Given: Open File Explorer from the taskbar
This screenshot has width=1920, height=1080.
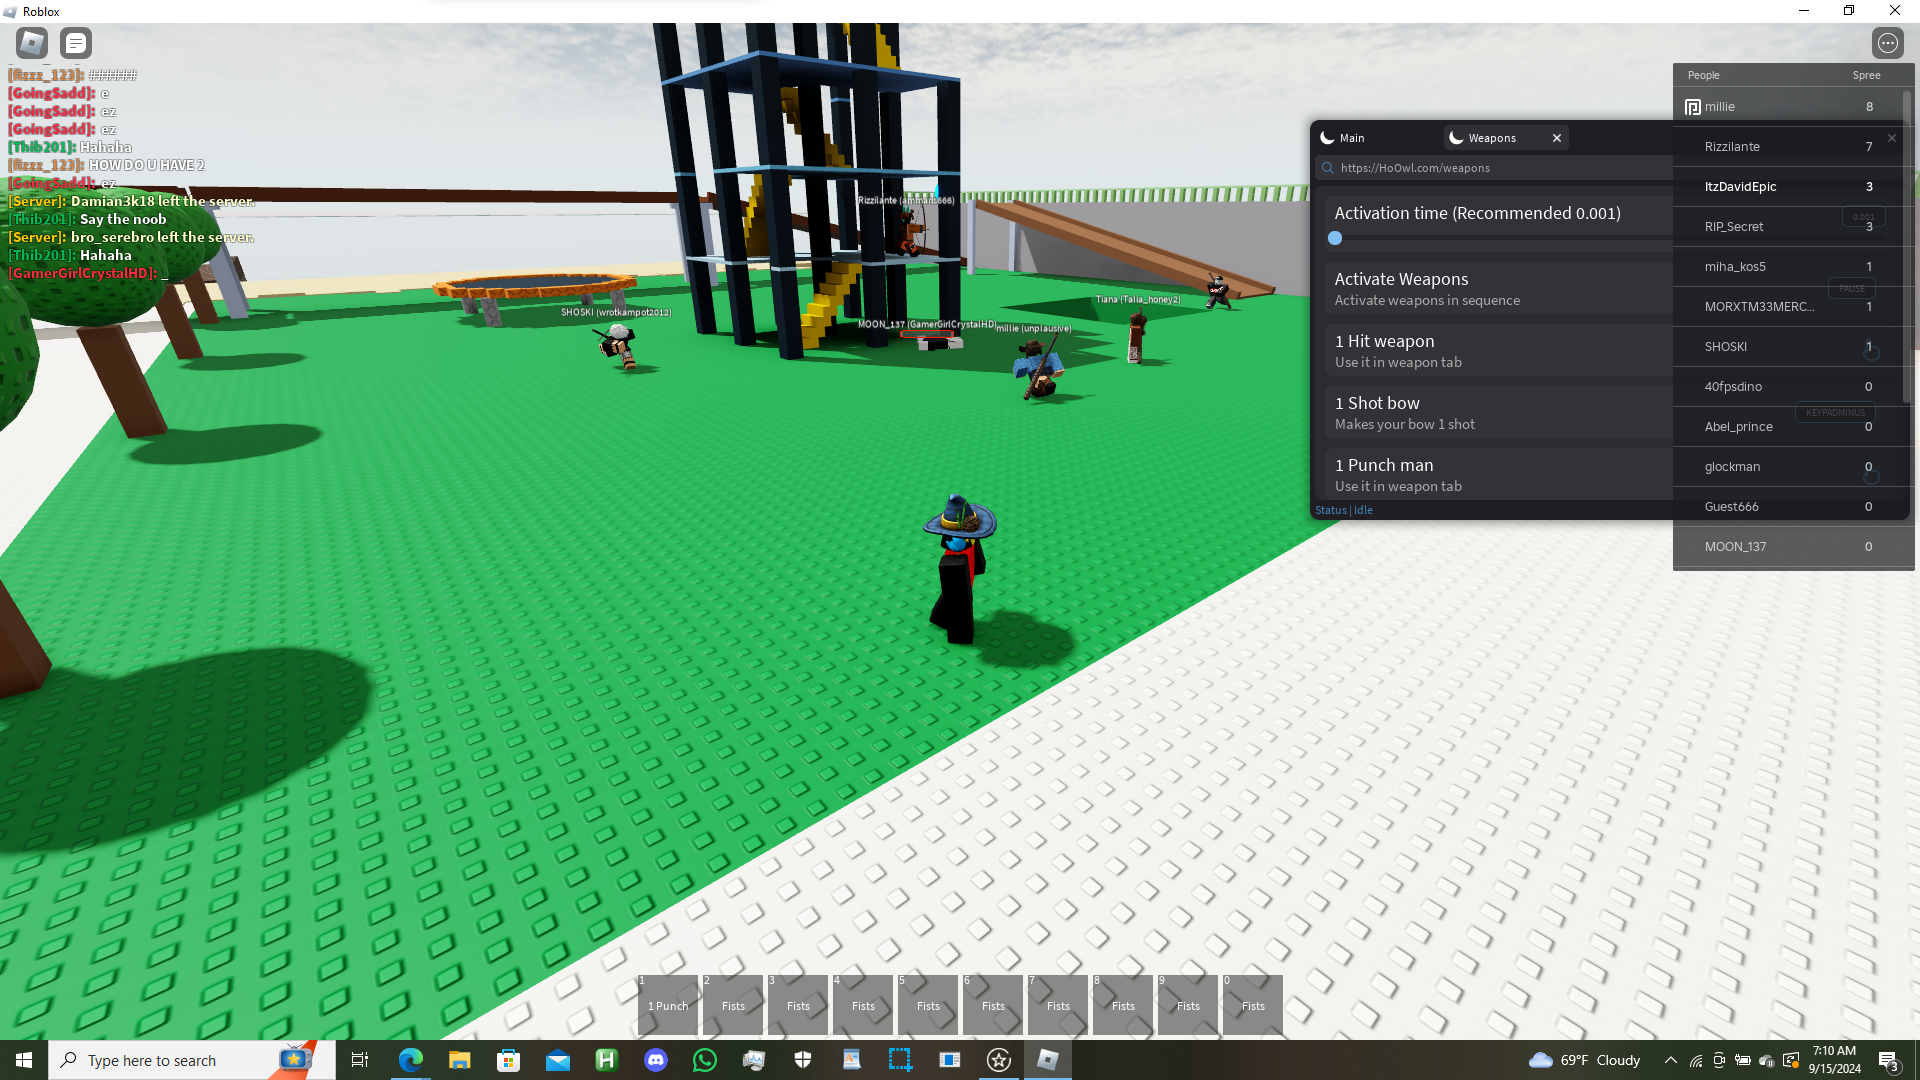Looking at the screenshot, I should tap(459, 1060).
